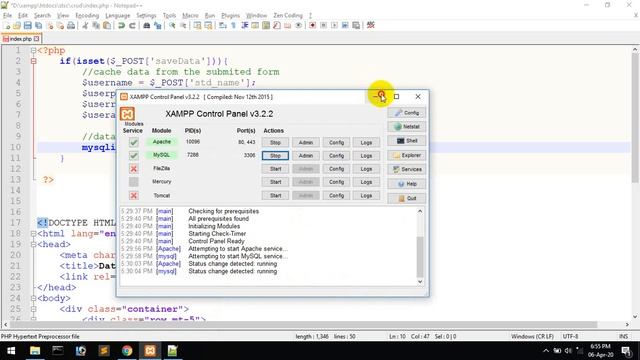The width and height of the screenshot is (640, 360).
Task: Click the FileZilla service red X box
Action: tap(133, 169)
